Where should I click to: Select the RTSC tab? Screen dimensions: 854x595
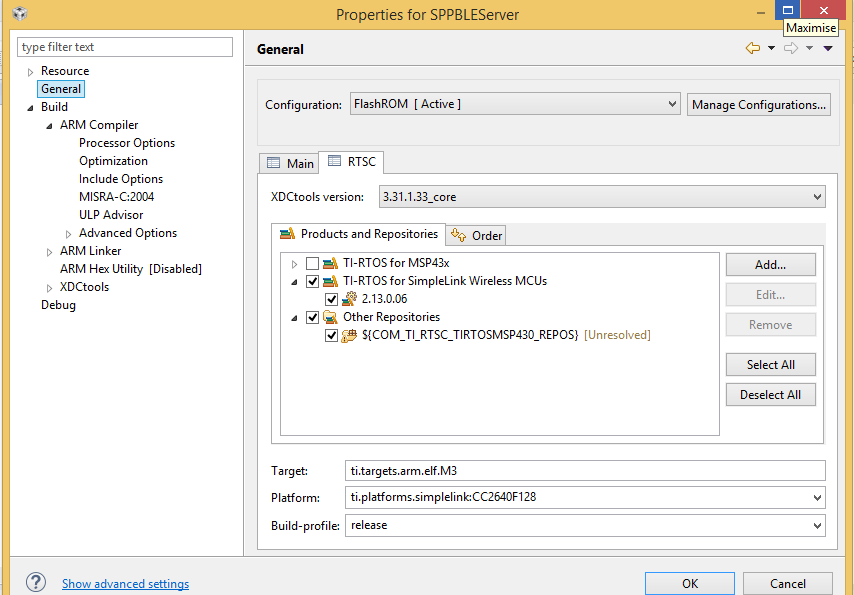351,162
